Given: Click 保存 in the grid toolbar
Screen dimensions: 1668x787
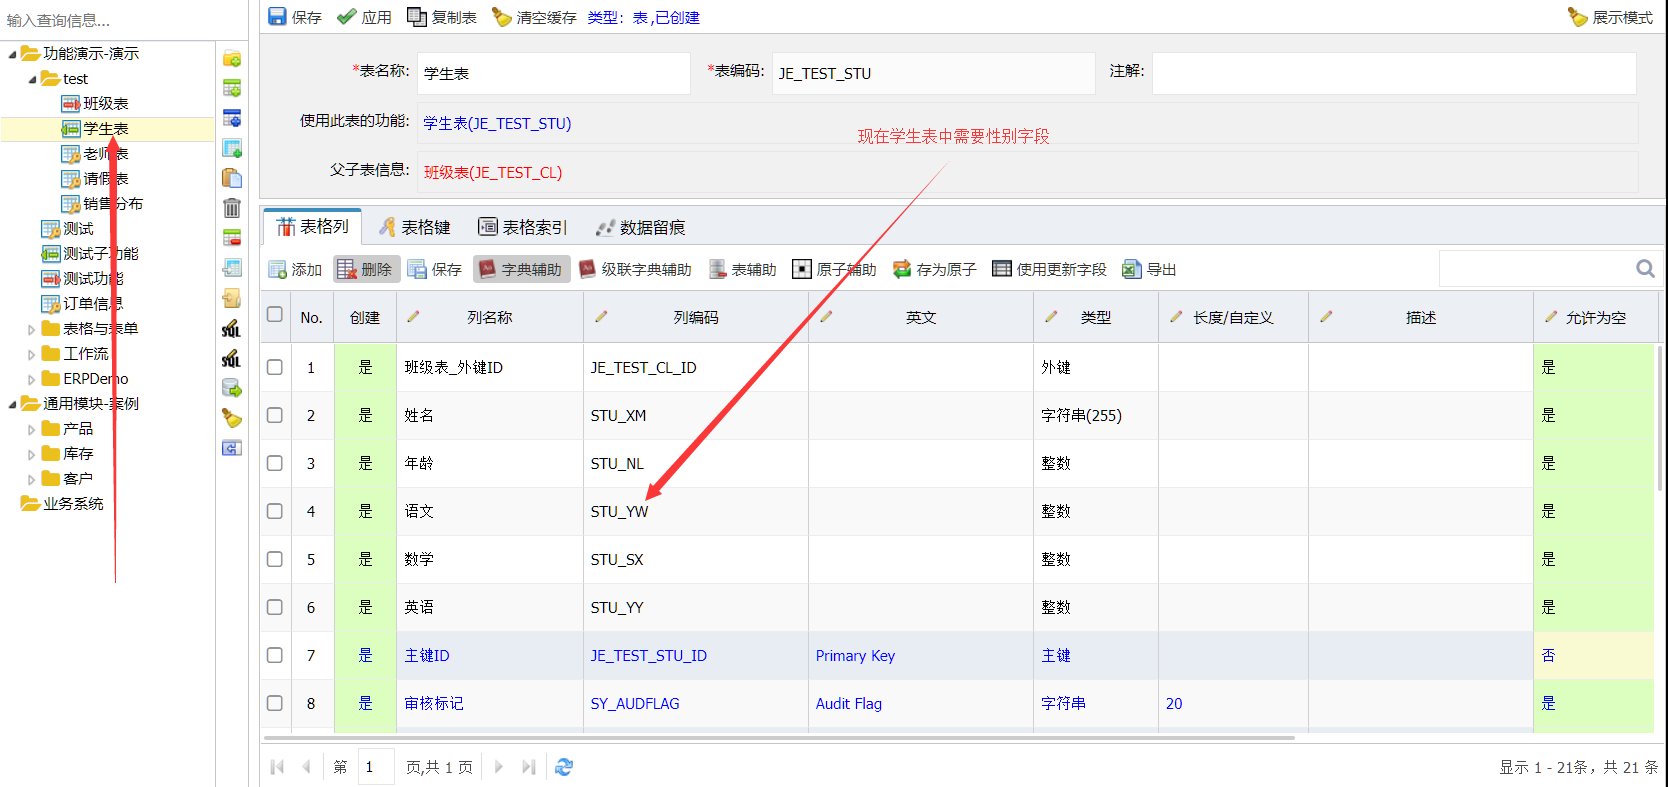Looking at the screenshot, I should pos(435,269).
